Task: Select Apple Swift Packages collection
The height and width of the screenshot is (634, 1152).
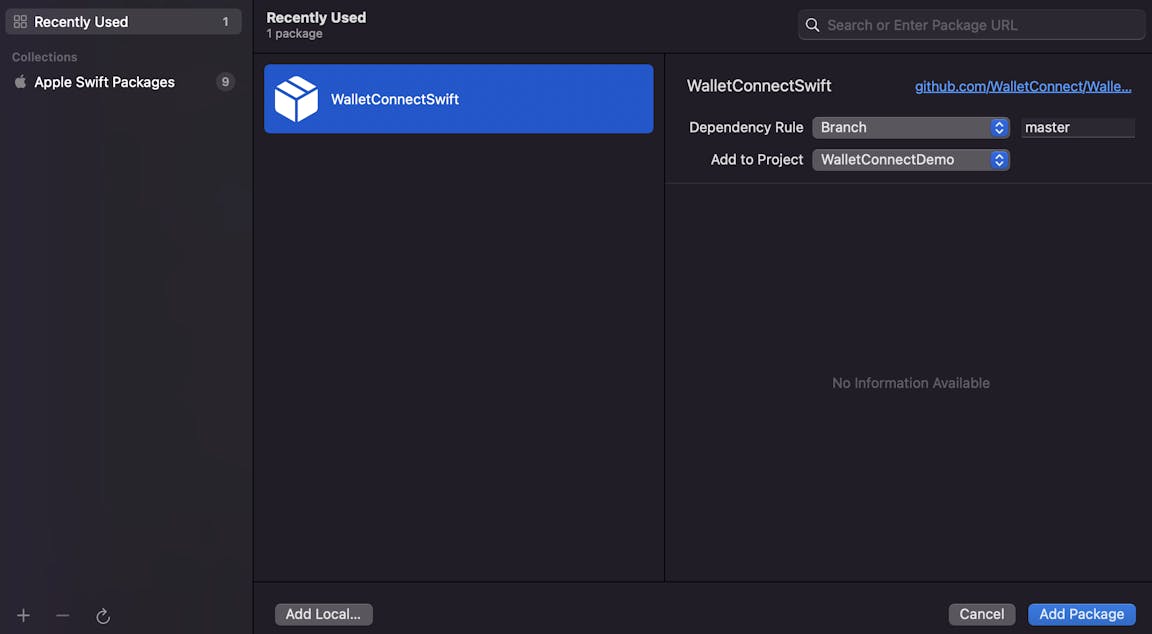Action: pyautogui.click(x=123, y=82)
